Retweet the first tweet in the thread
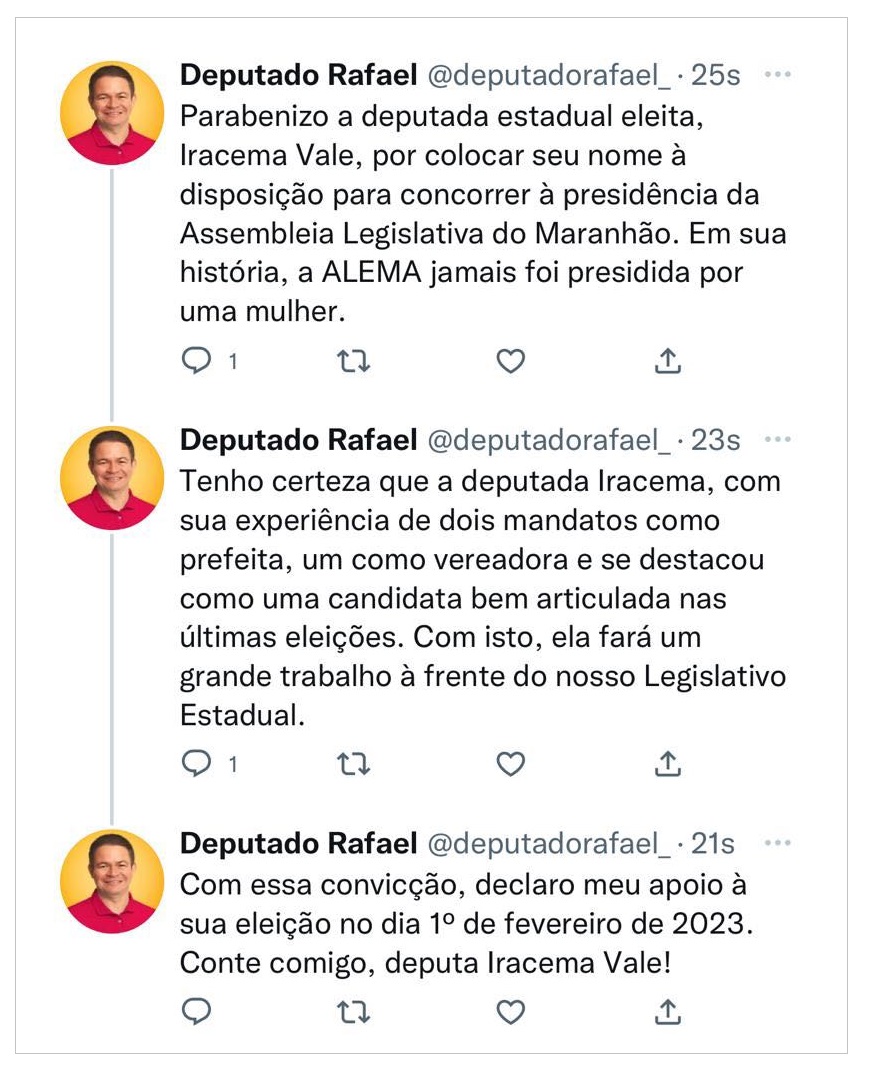Viewport: 872px width, 1070px height. tap(354, 360)
